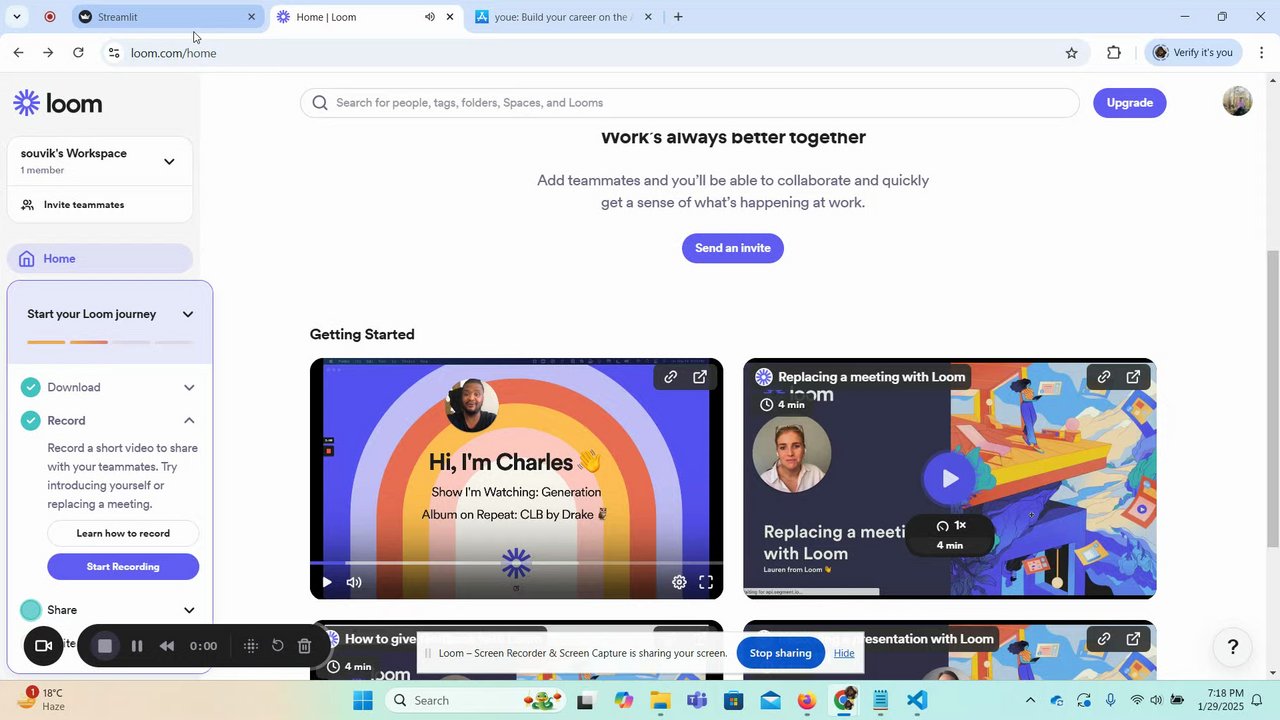The width and height of the screenshot is (1280, 720).
Task: Expand the Share step
Action: [x=189, y=610]
